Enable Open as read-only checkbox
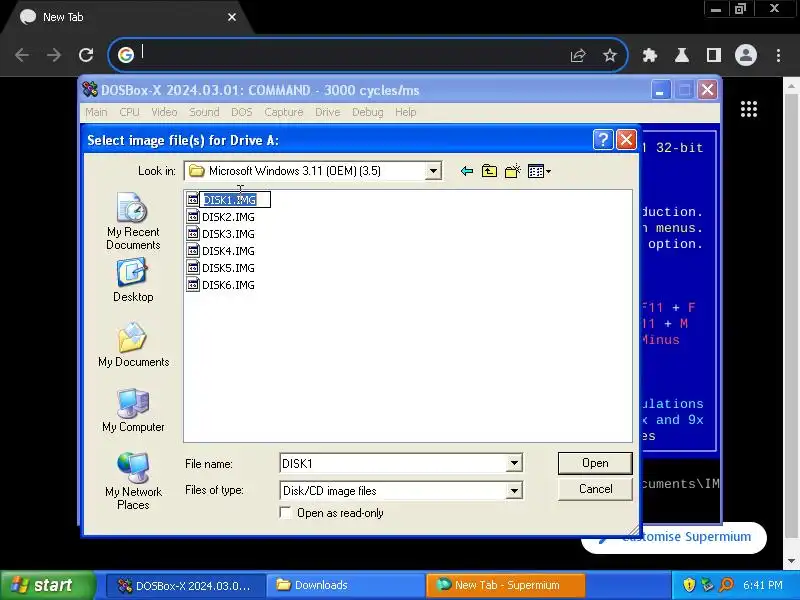Screen dimensions: 800x600 coord(286,513)
